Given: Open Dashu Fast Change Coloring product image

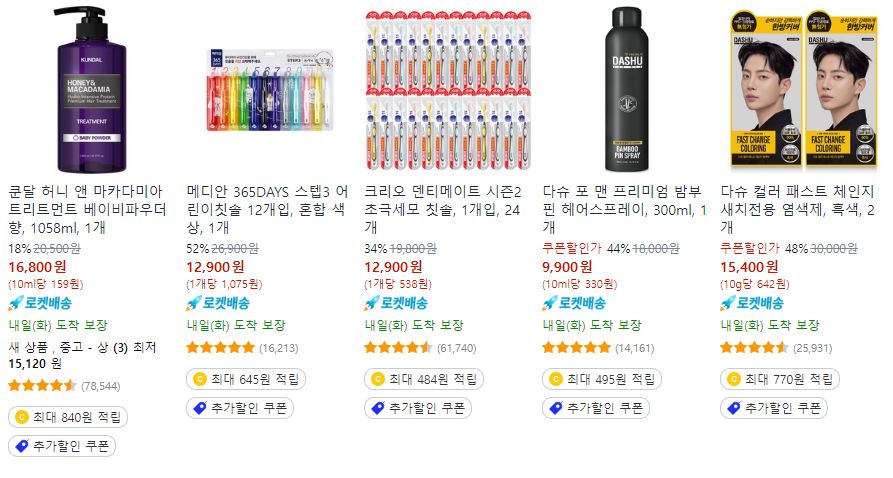Looking at the screenshot, I should [804, 89].
